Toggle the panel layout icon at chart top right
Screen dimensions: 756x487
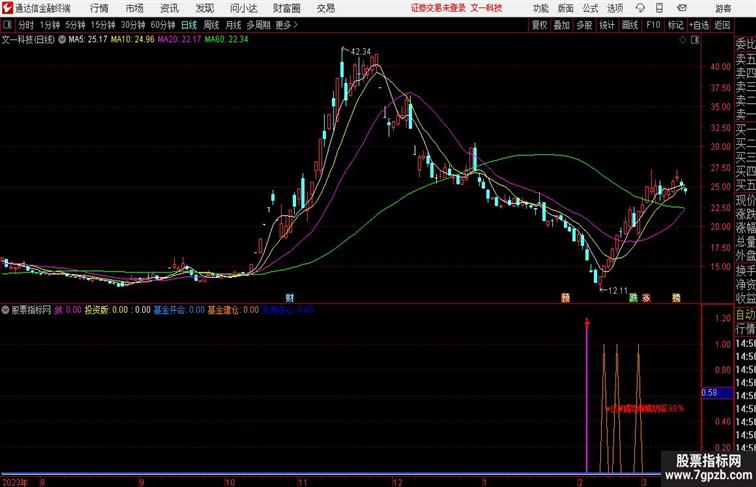point(695,40)
